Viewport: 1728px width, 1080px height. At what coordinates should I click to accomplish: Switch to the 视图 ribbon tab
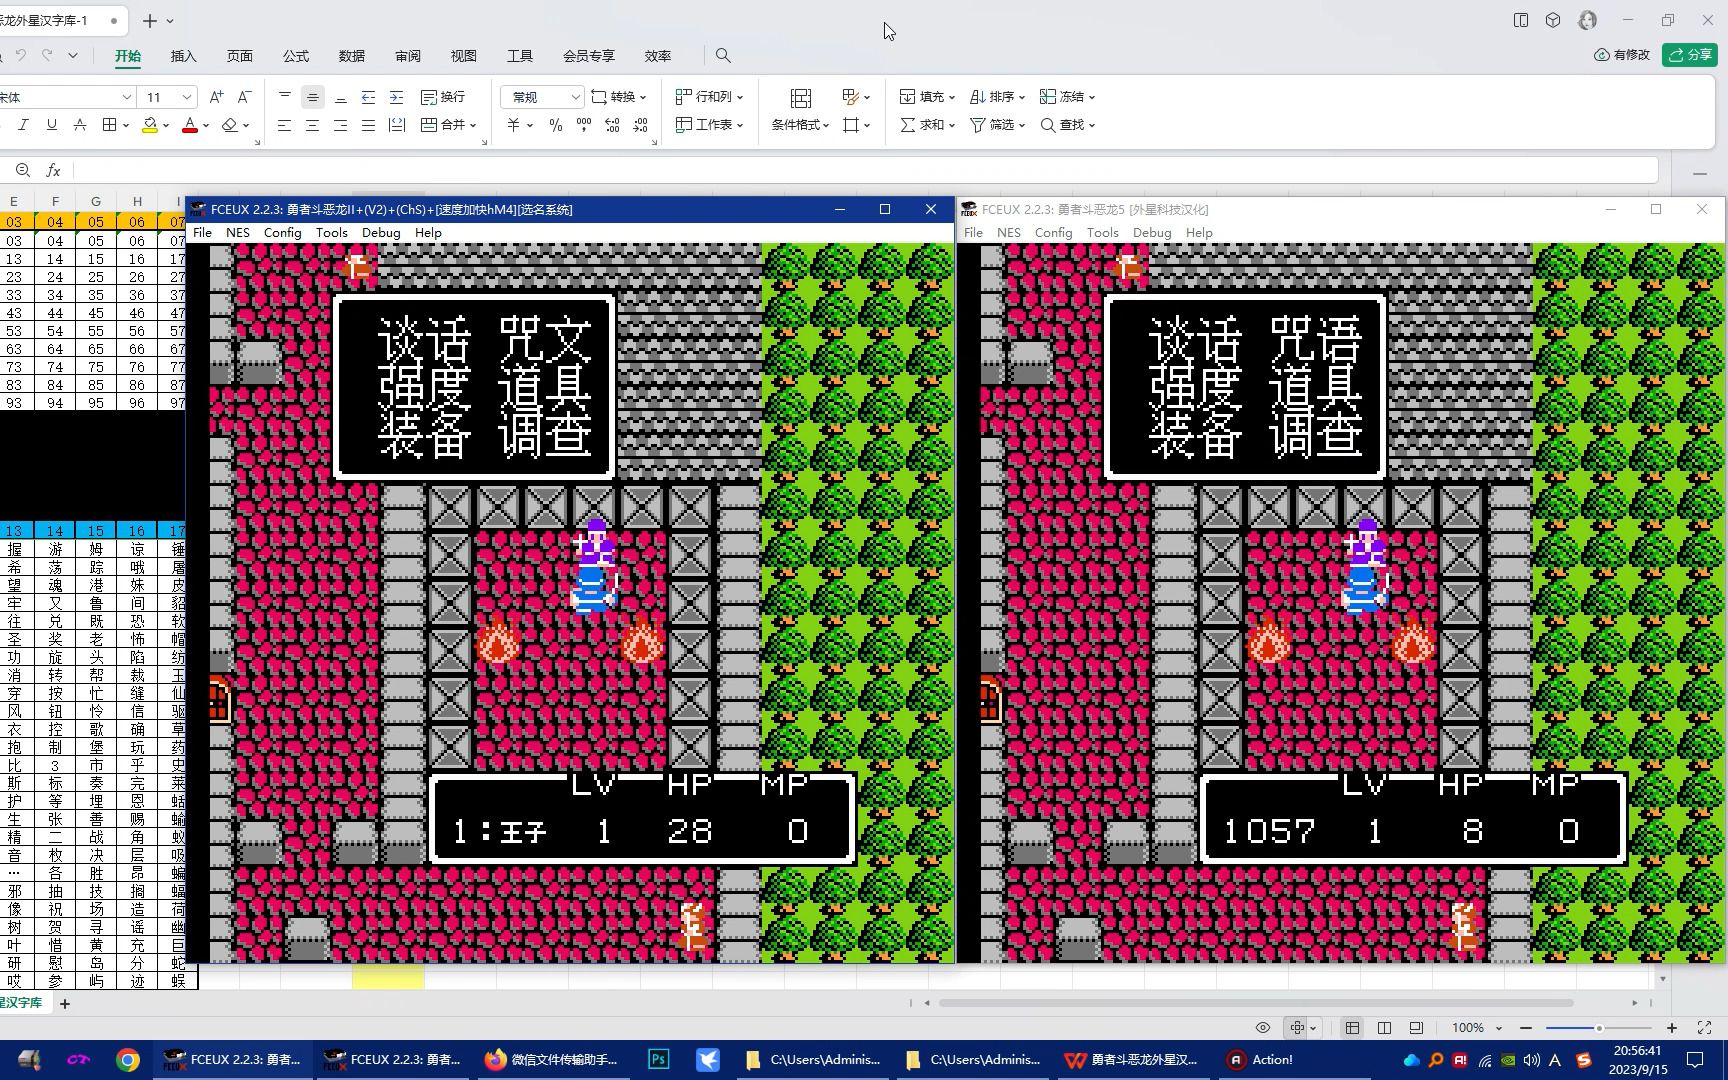point(464,56)
